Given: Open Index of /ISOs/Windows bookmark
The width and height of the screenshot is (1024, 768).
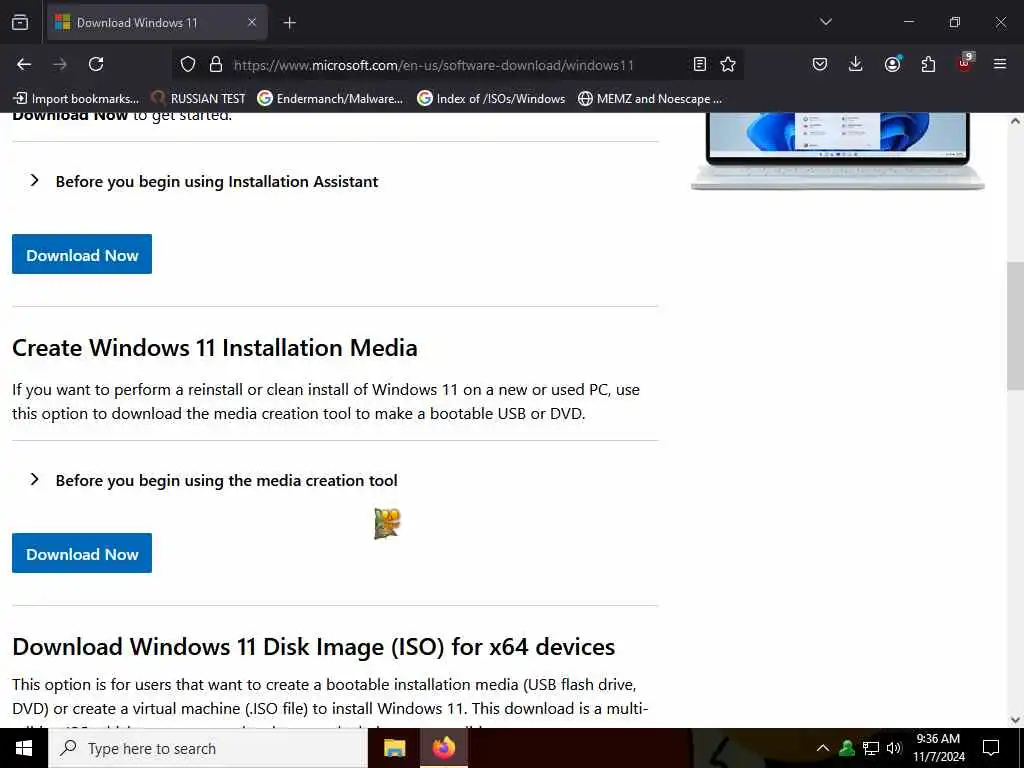Looking at the screenshot, I should click(x=491, y=99).
